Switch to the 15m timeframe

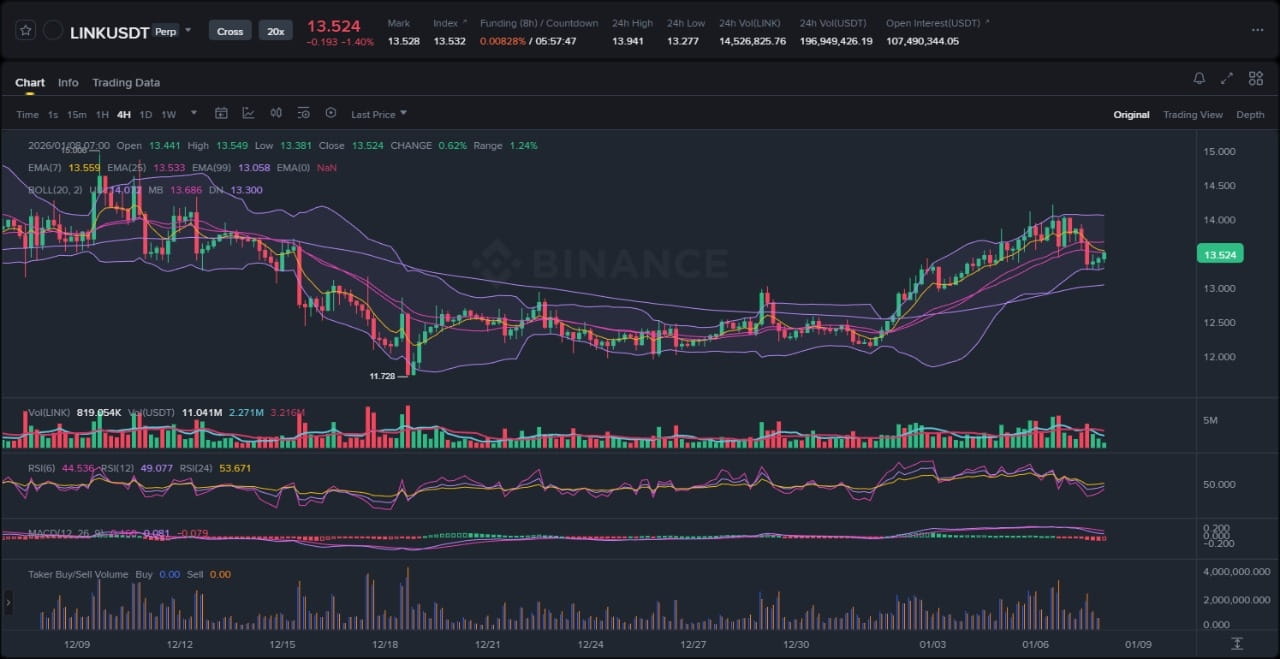coord(77,115)
